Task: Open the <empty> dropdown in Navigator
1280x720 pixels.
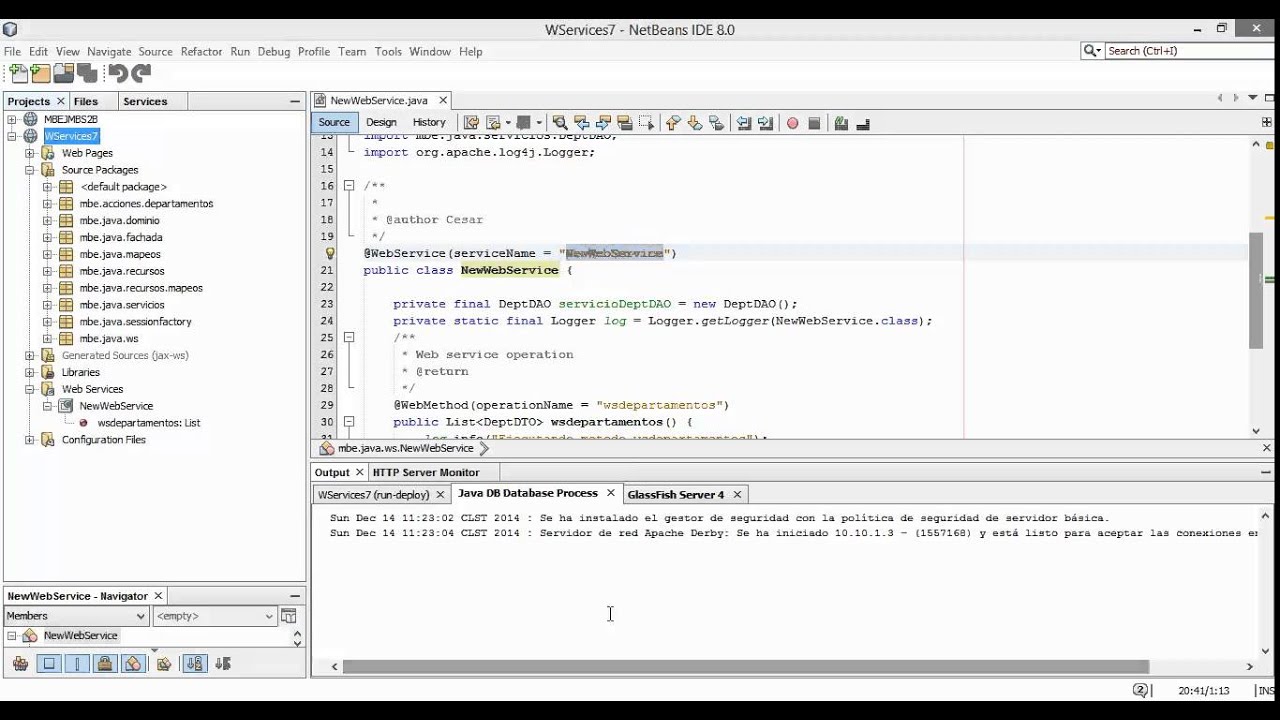Action: coord(214,616)
